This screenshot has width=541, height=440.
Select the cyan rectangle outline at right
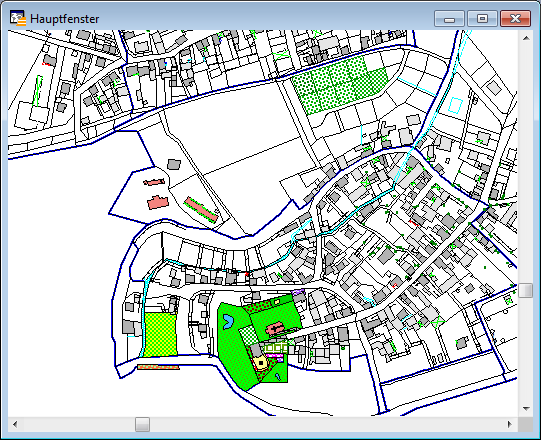tap(455, 105)
